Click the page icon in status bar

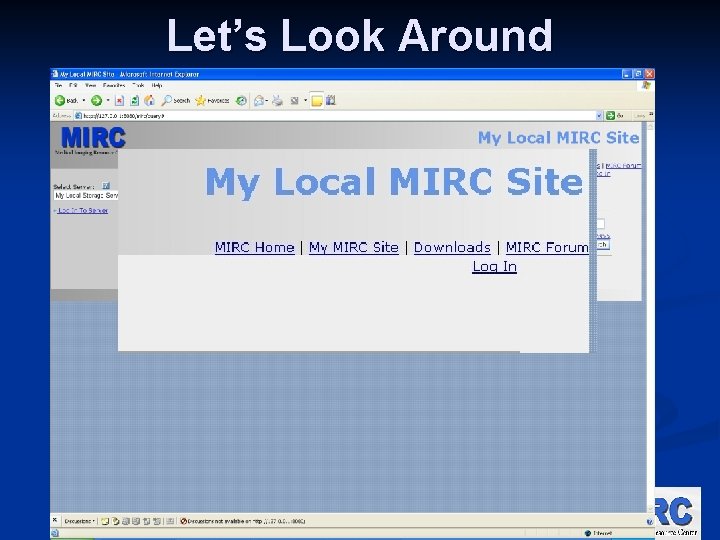pyautogui.click(x=55, y=533)
